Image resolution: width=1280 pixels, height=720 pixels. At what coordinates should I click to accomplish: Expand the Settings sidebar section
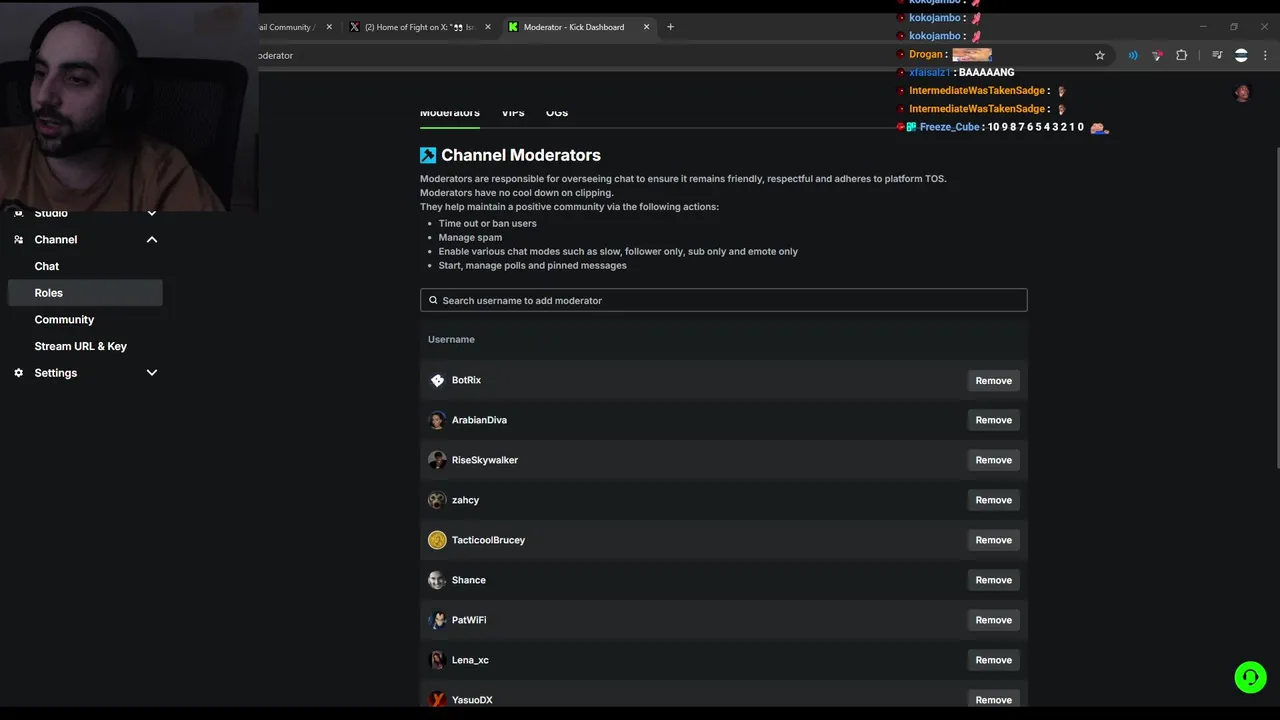[152, 373]
